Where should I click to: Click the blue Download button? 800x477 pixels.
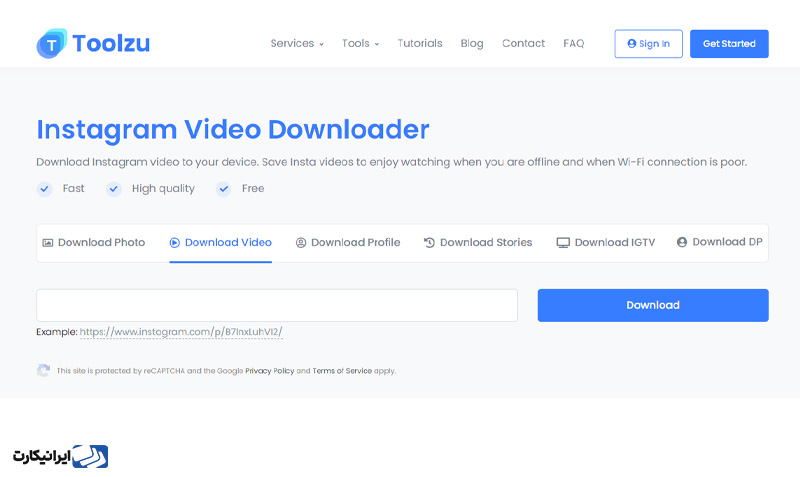coord(653,305)
